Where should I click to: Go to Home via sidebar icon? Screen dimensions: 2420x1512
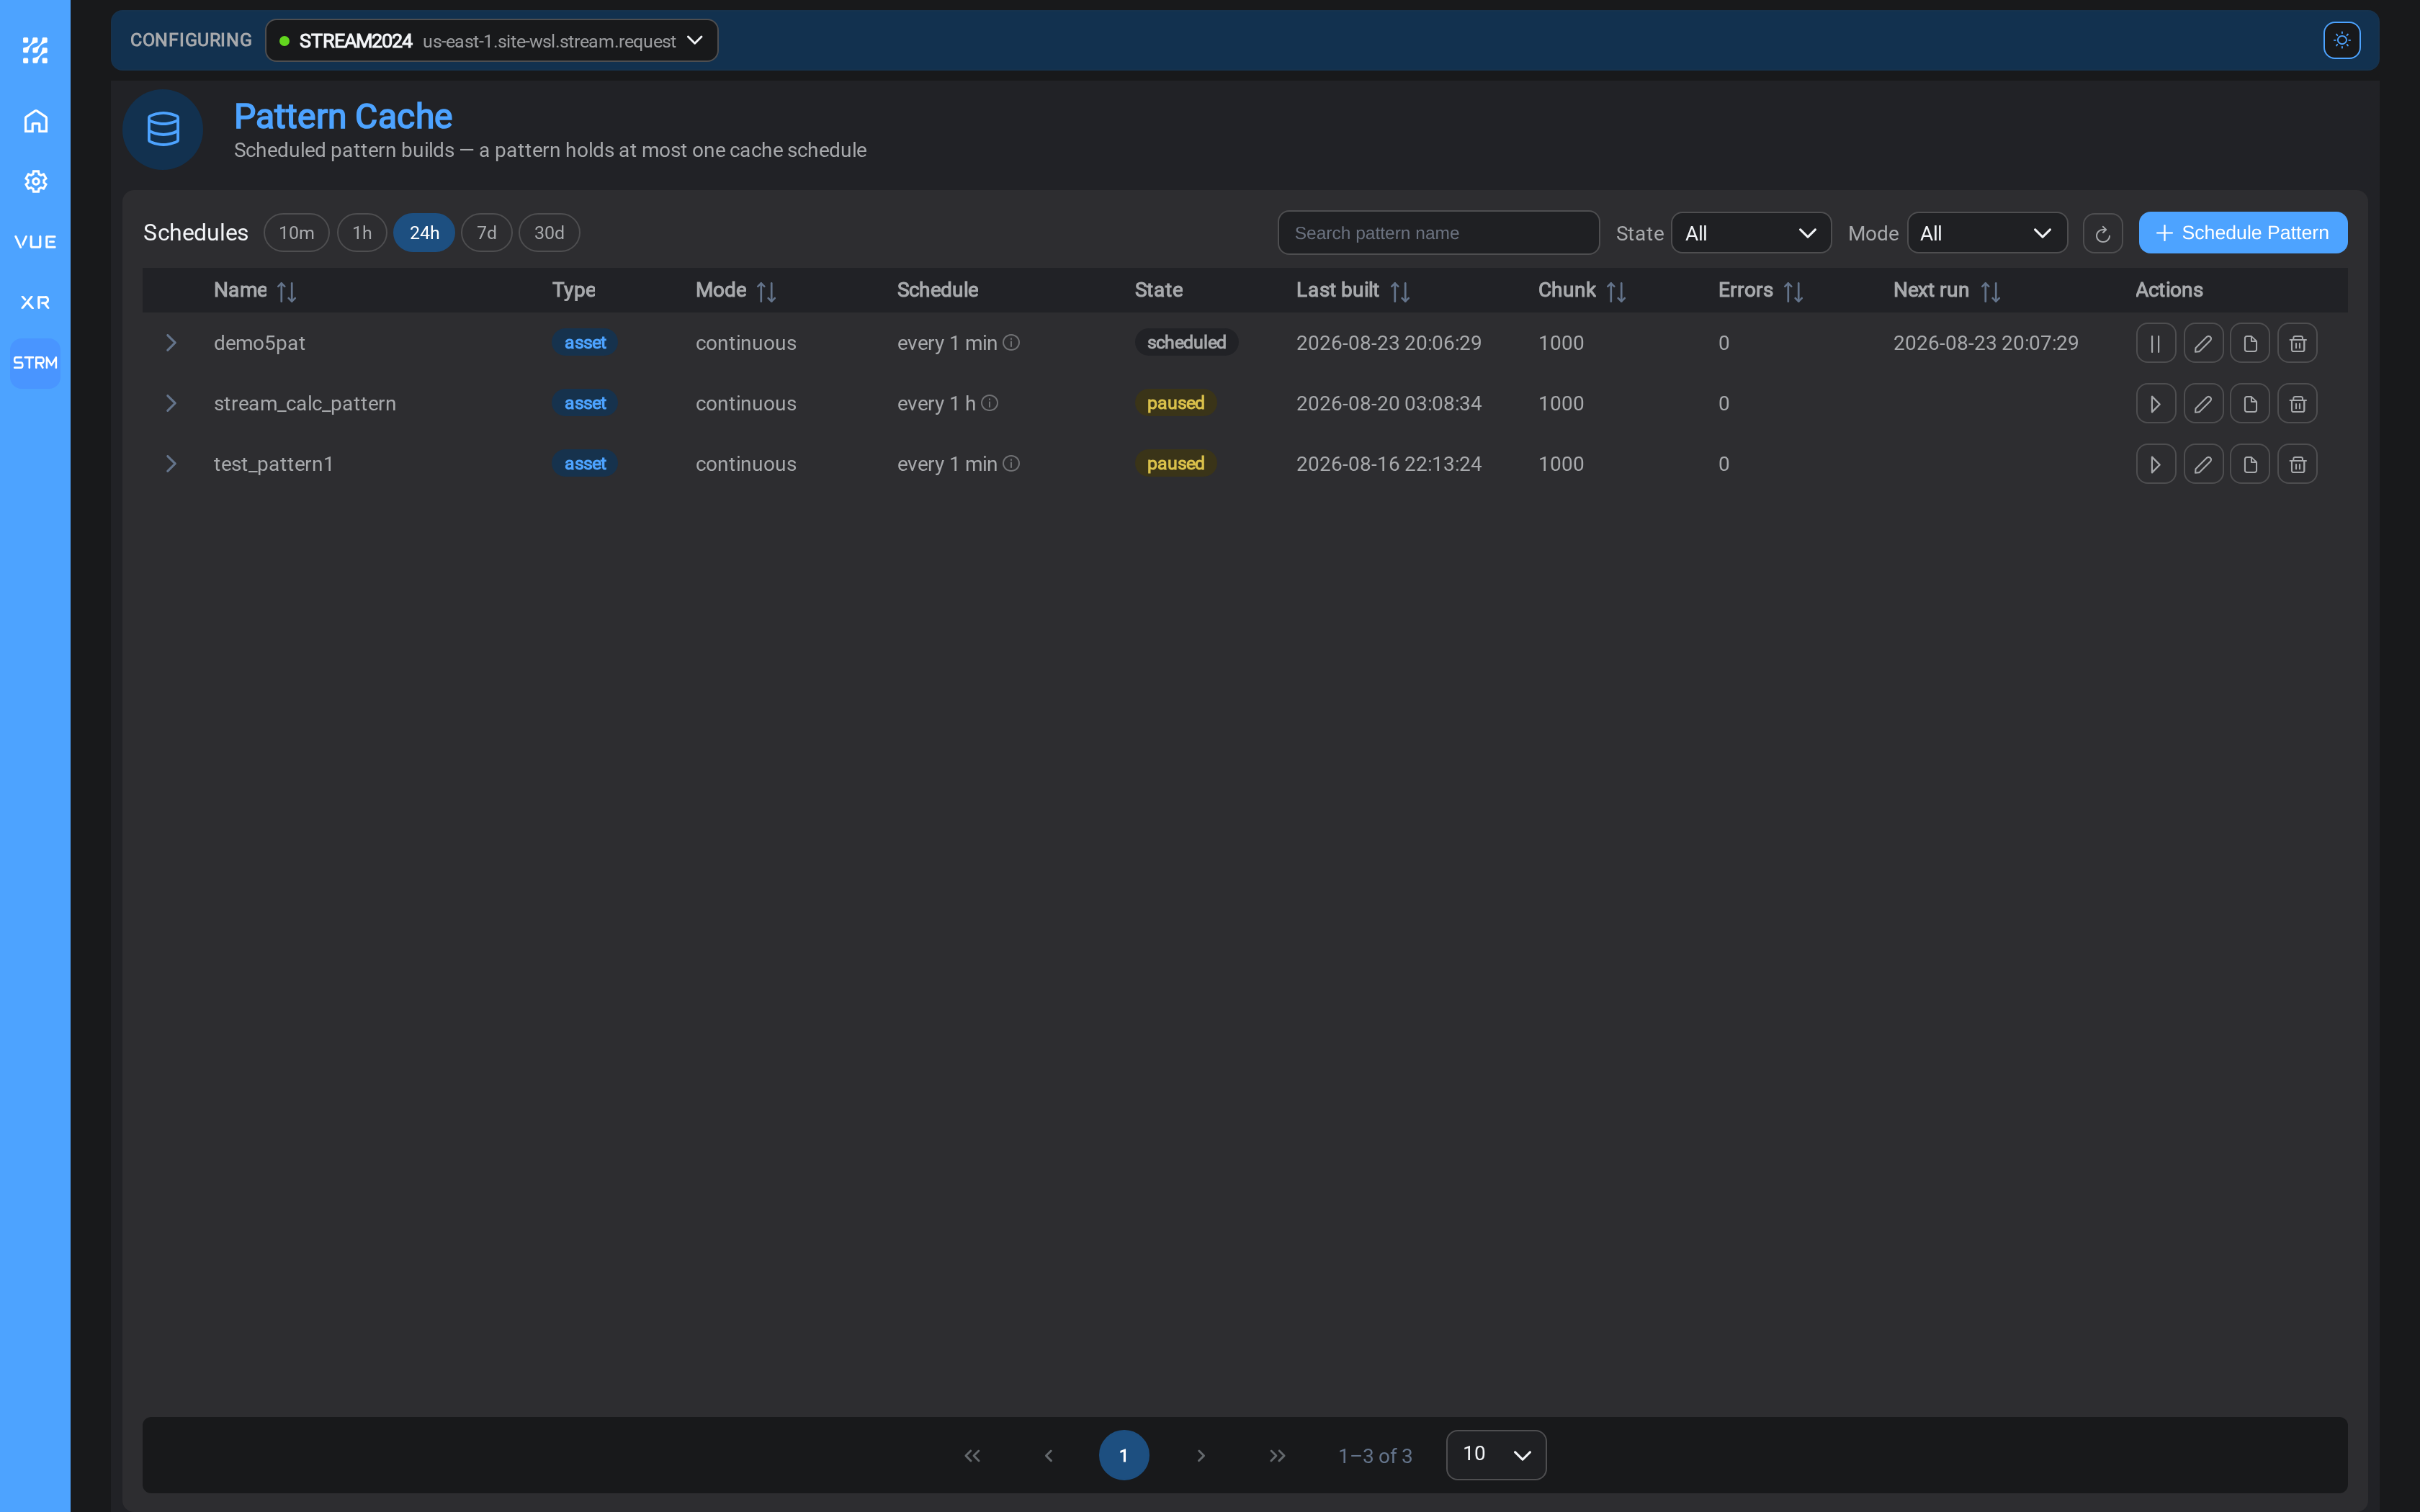(x=35, y=121)
